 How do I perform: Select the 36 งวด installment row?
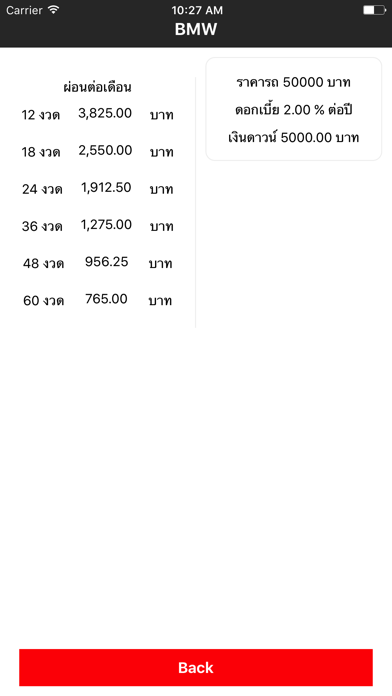pos(98,226)
